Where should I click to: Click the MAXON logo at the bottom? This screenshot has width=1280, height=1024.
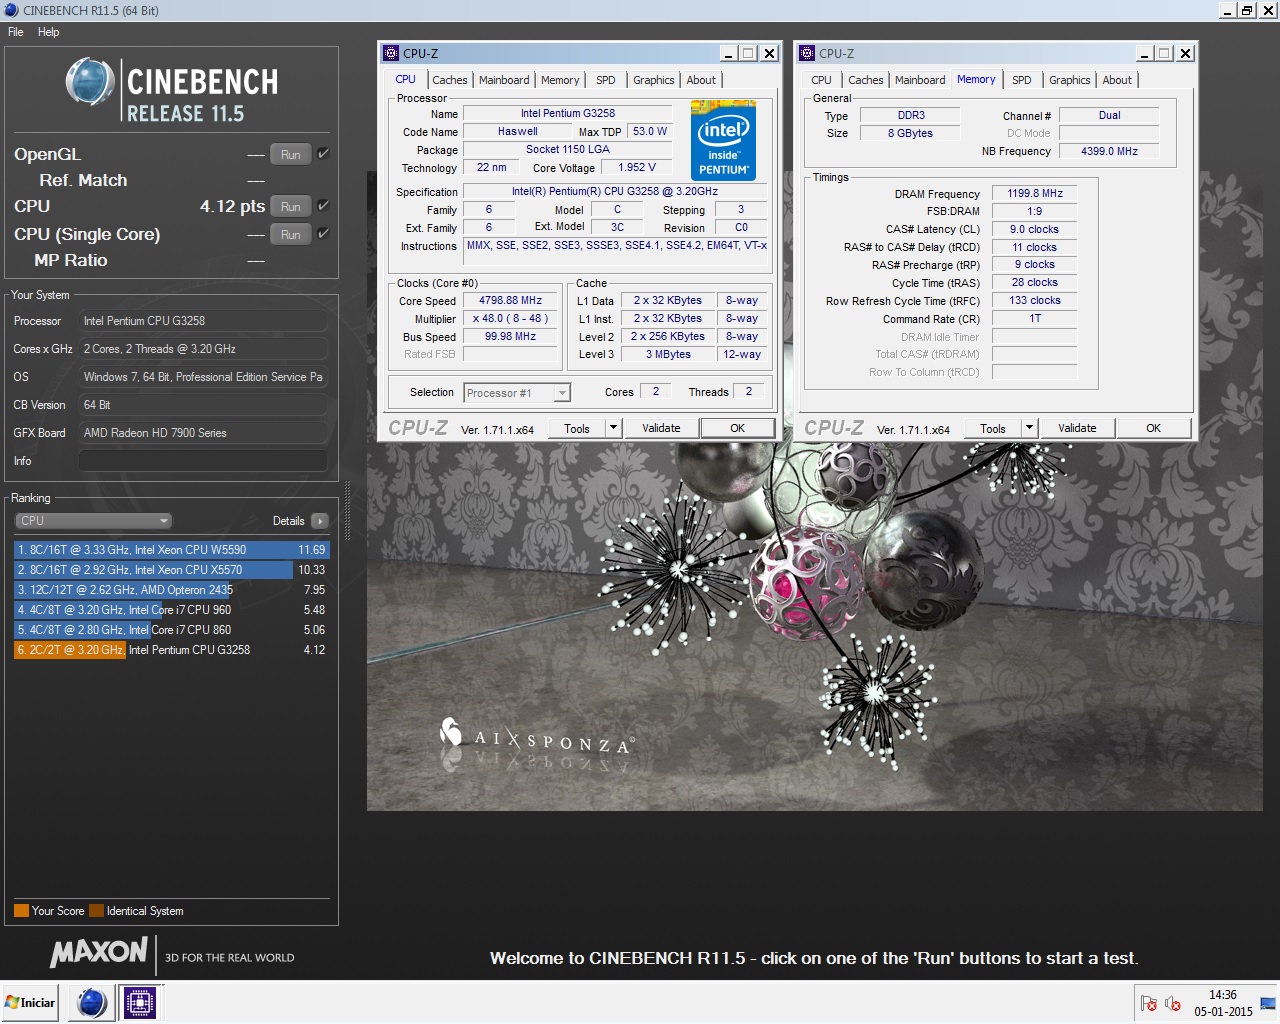pos(99,952)
